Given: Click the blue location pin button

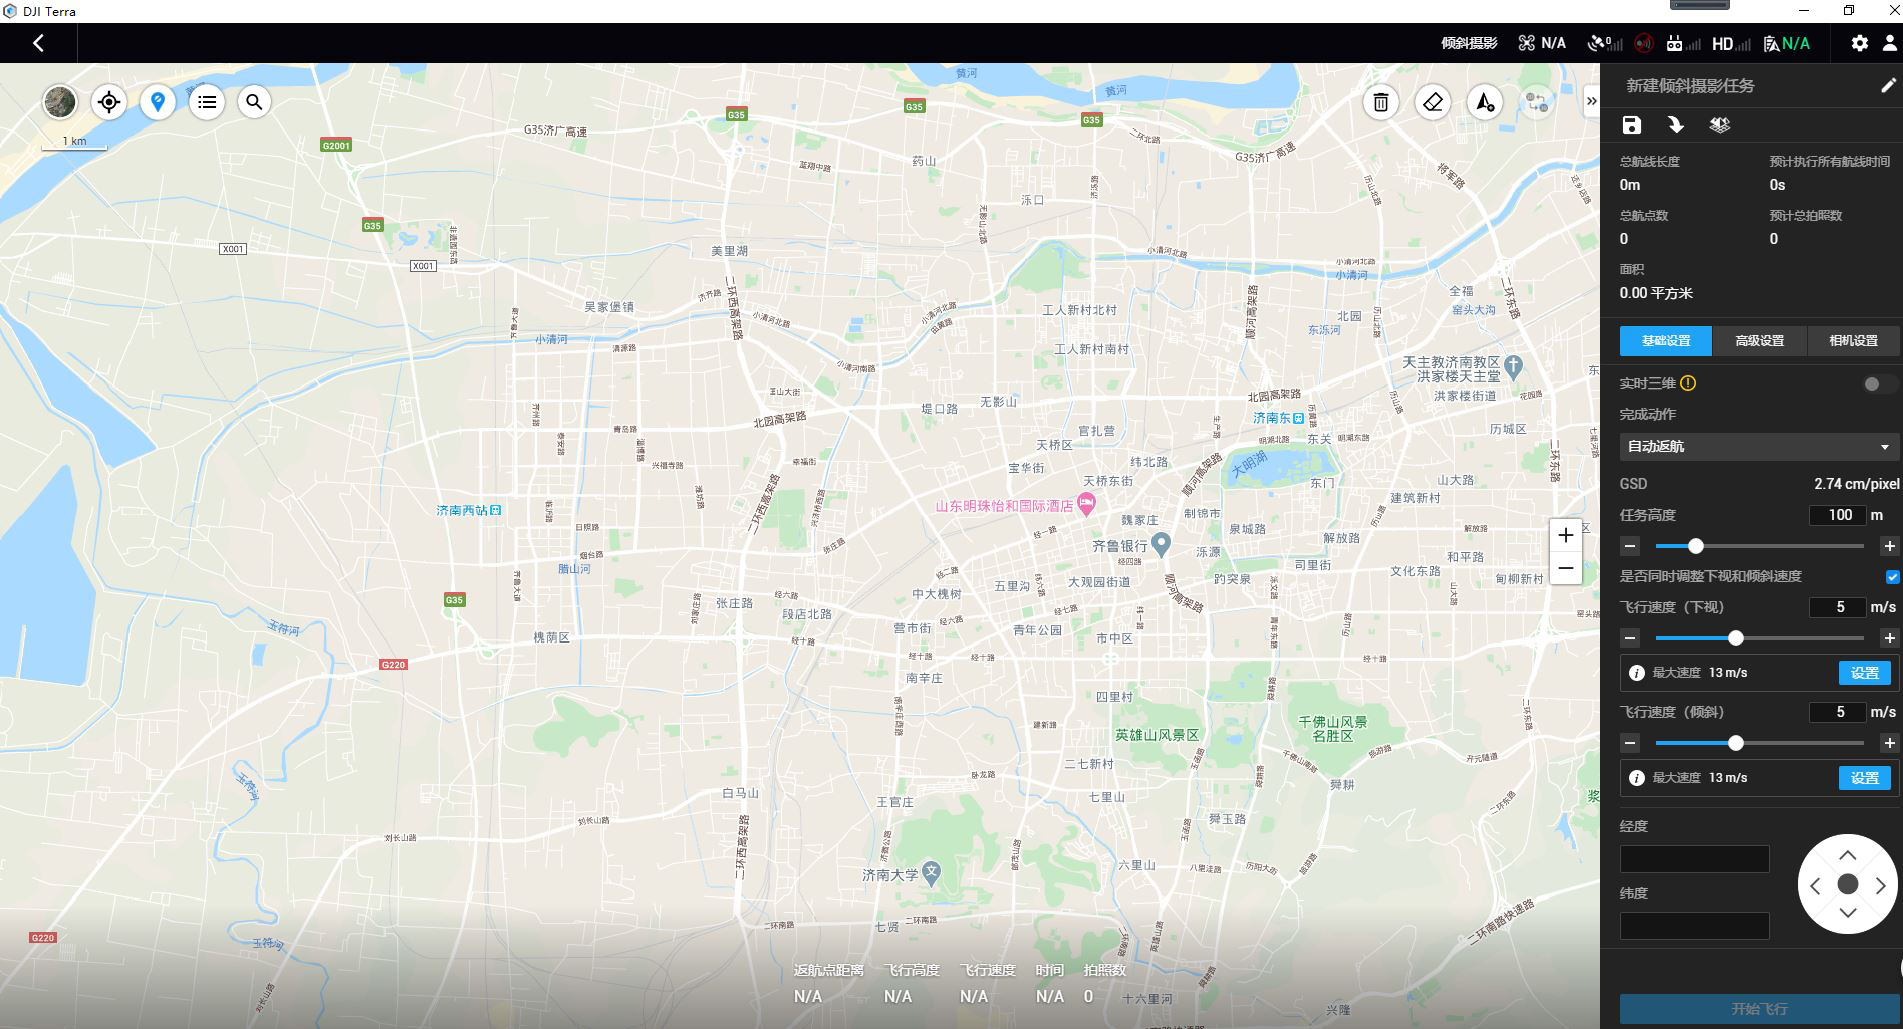Looking at the screenshot, I should (157, 101).
